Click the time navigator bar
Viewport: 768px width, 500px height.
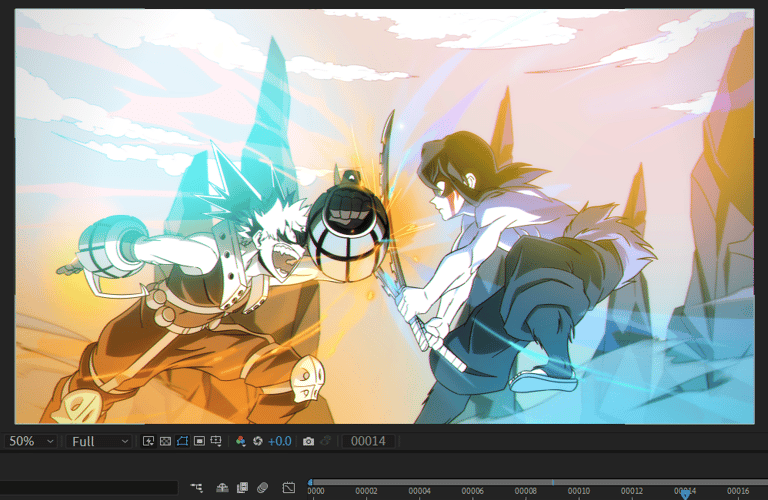pos(539,482)
